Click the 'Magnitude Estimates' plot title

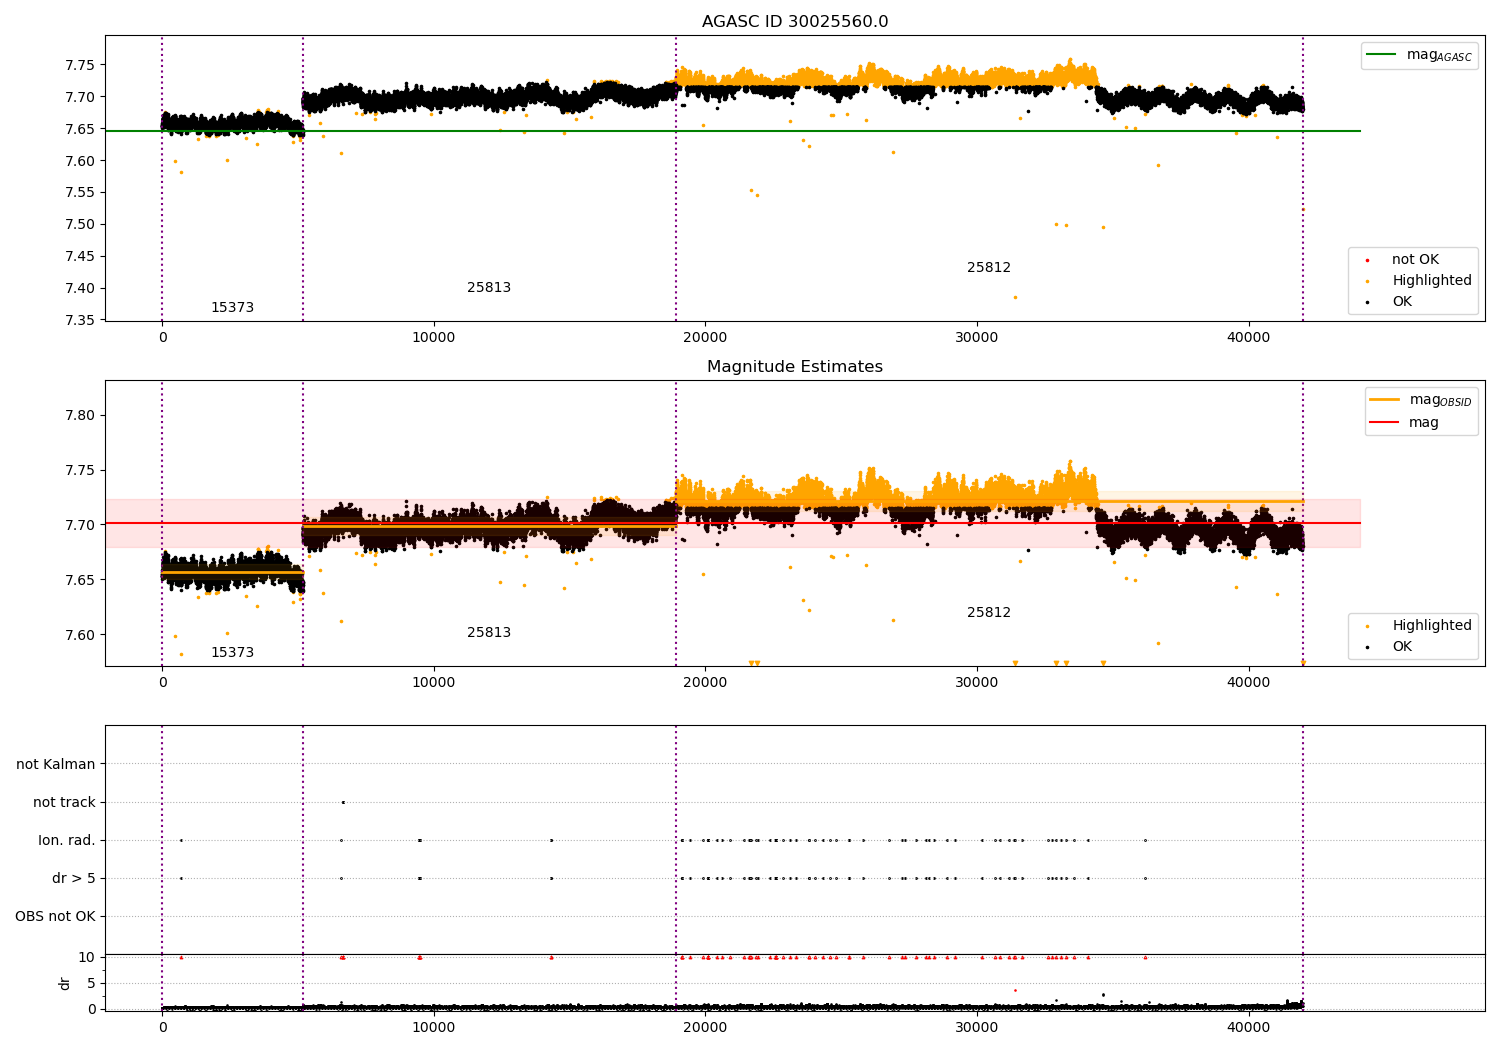(x=795, y=367)
